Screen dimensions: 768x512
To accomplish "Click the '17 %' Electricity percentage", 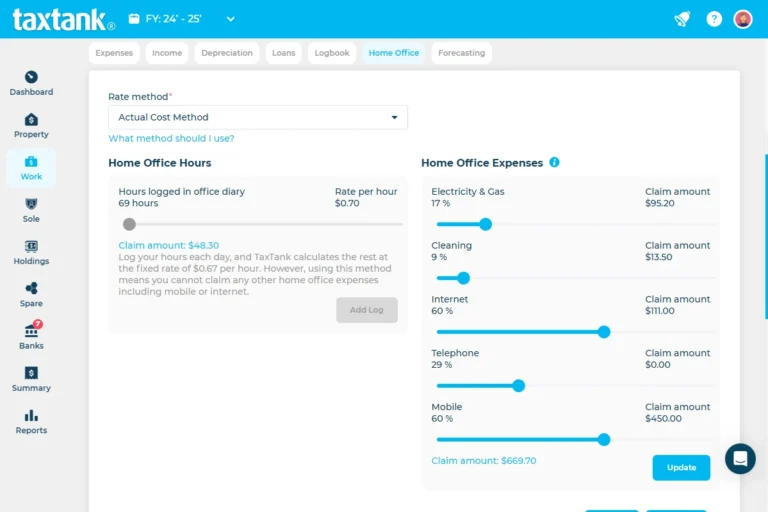I will (440, 203).
